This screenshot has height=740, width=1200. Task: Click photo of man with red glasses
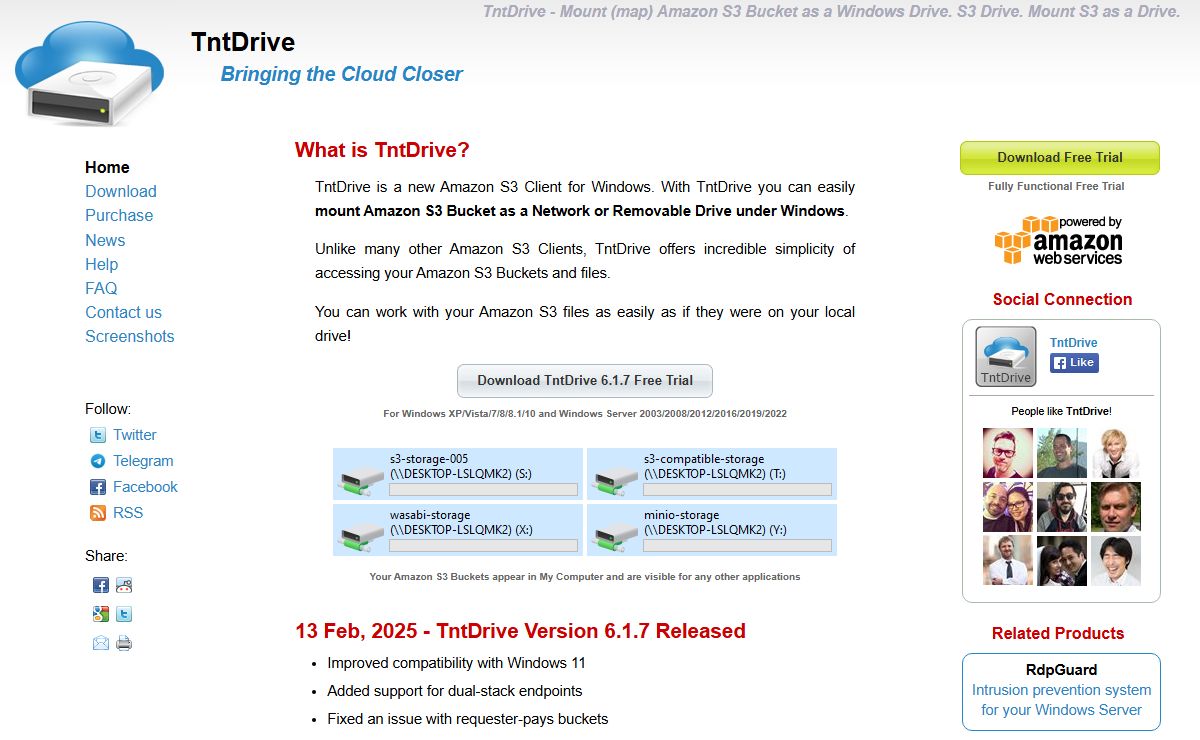pyautogui.click(x=1008, y=453)
